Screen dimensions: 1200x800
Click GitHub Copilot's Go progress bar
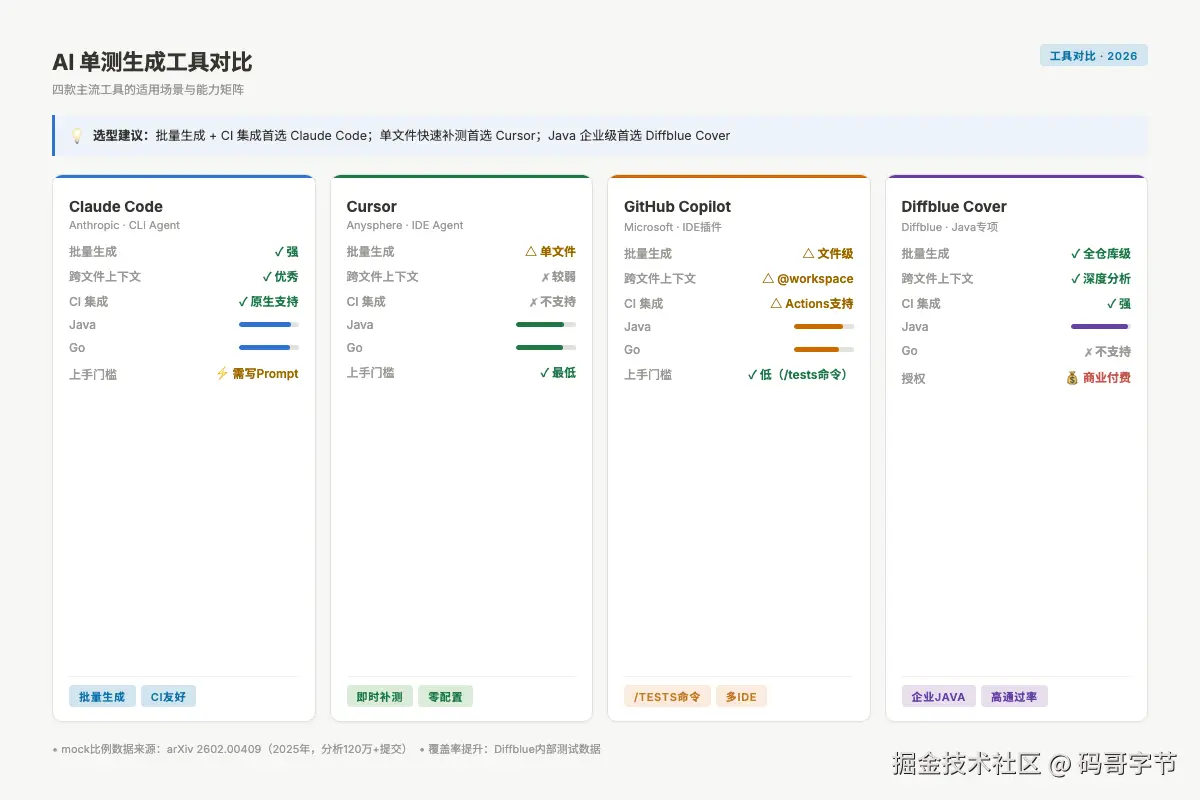pos(824,350)
